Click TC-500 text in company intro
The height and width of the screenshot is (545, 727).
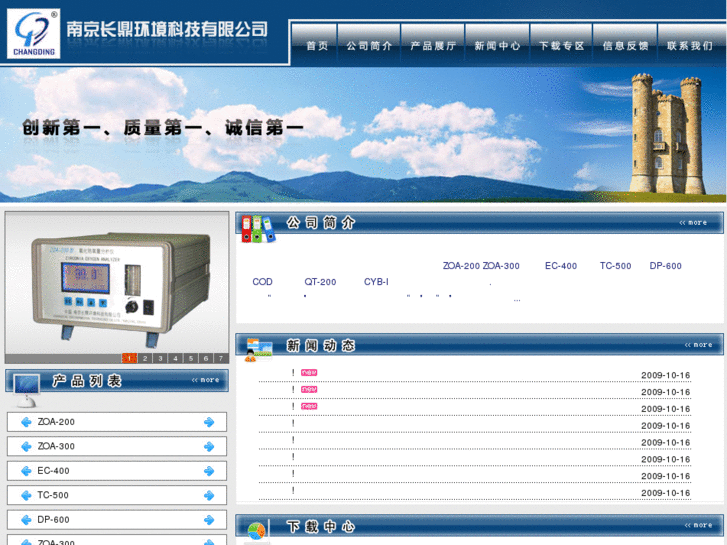coord(615,266)
